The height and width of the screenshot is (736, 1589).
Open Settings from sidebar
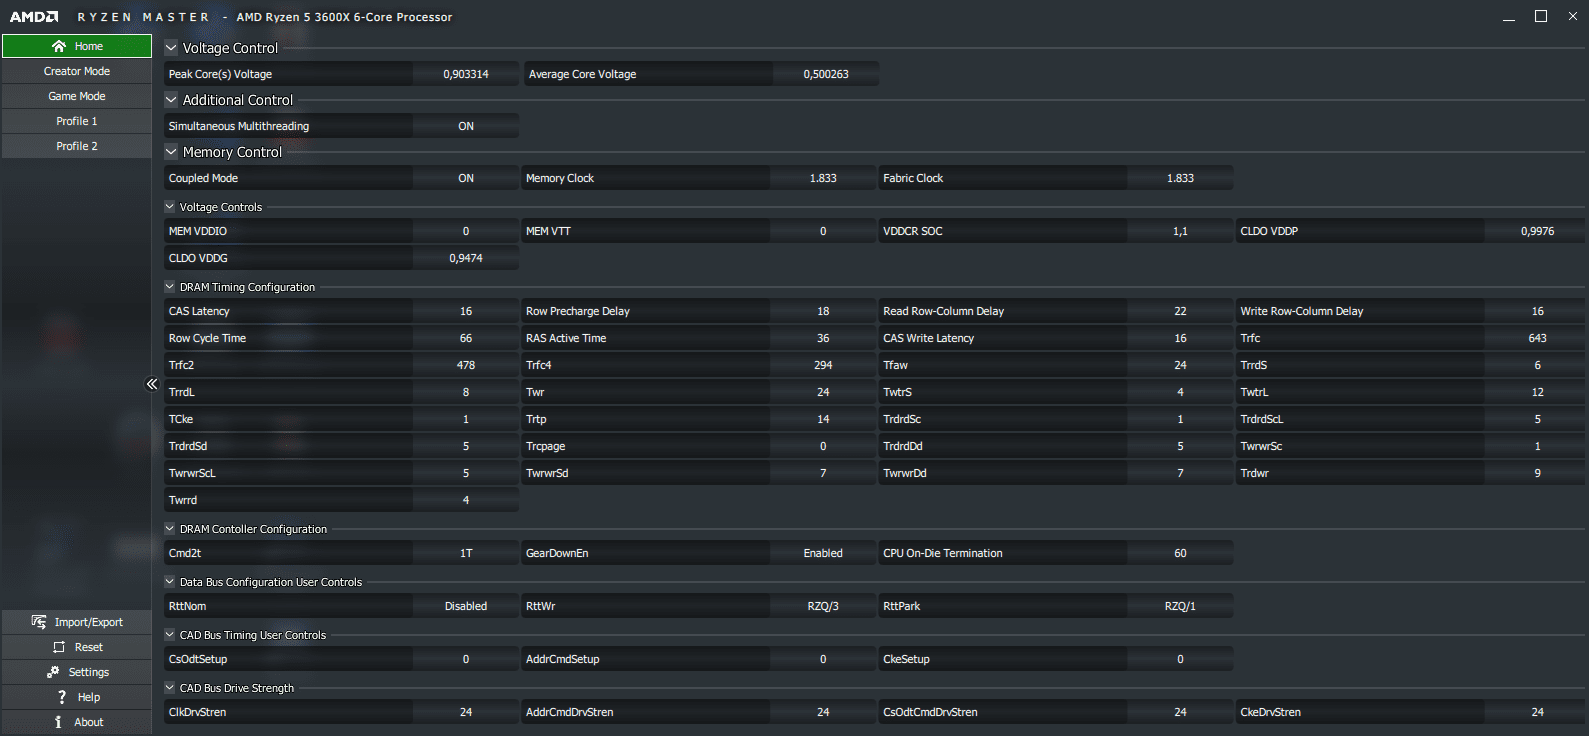(x=77, y=672)
